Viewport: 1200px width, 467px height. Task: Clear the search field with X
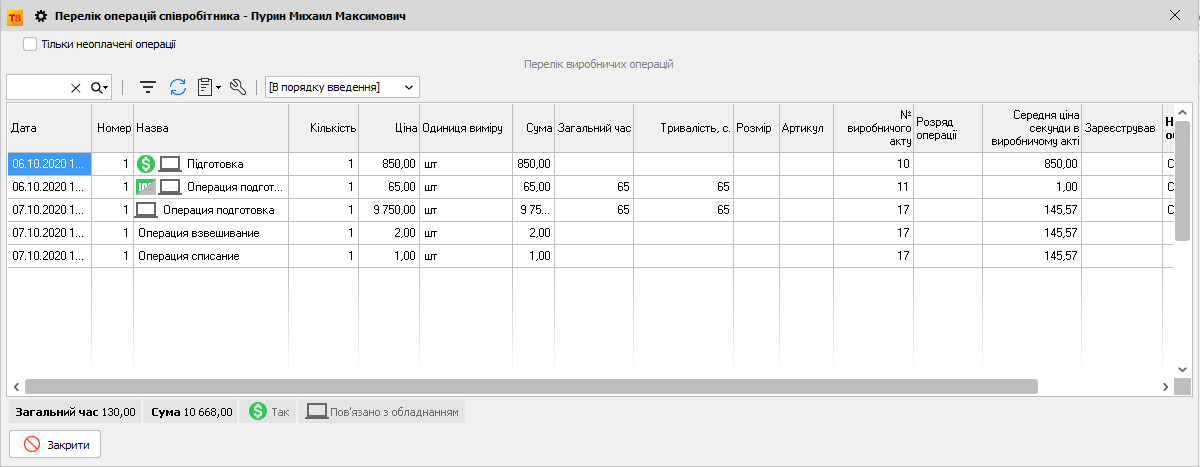pyautogui.click(x=76, y=88)
